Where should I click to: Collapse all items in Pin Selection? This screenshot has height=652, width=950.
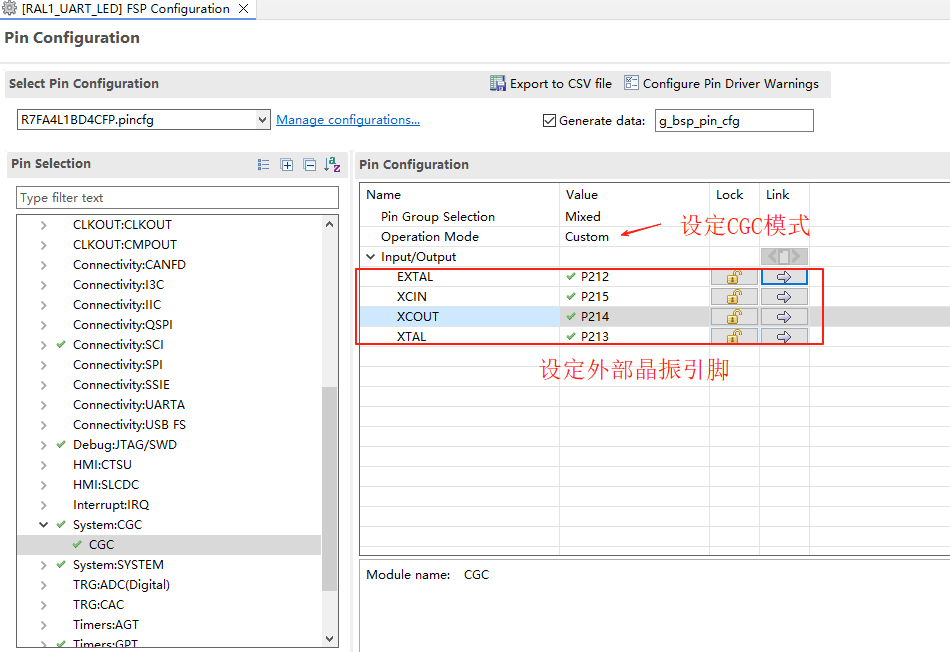point(310,164)
